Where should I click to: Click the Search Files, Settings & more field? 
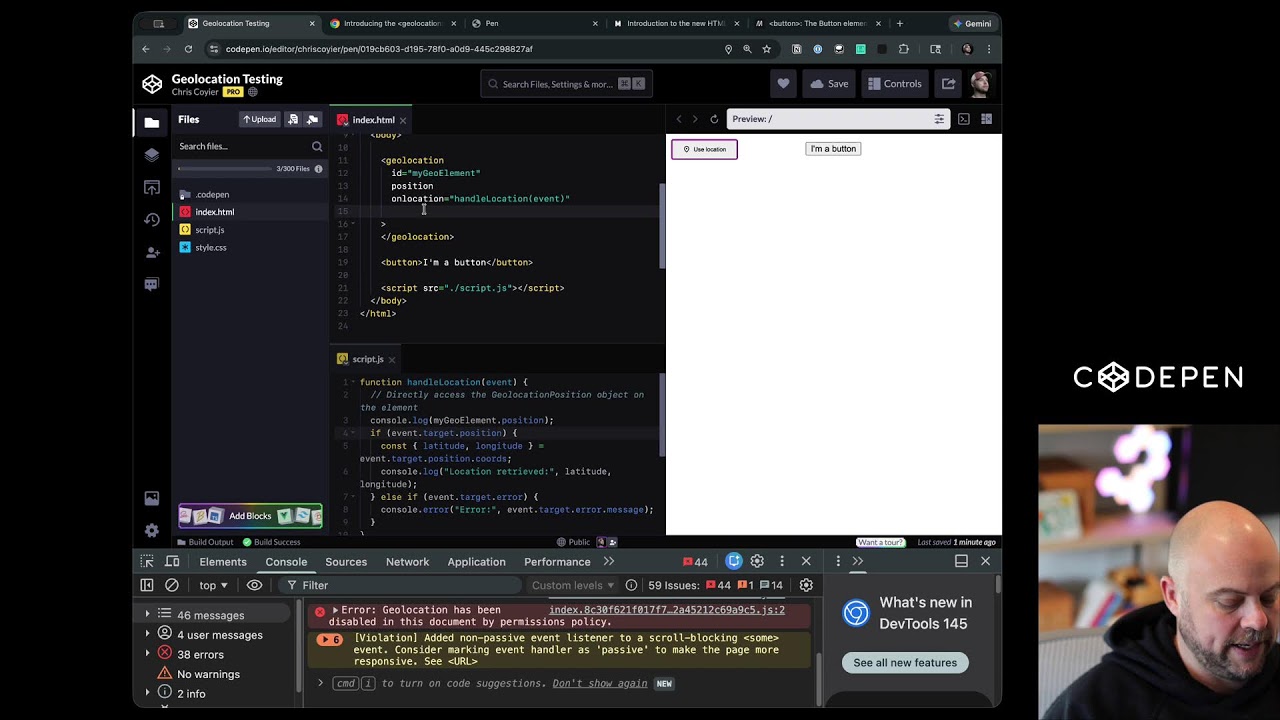click(x=566, y=84)
